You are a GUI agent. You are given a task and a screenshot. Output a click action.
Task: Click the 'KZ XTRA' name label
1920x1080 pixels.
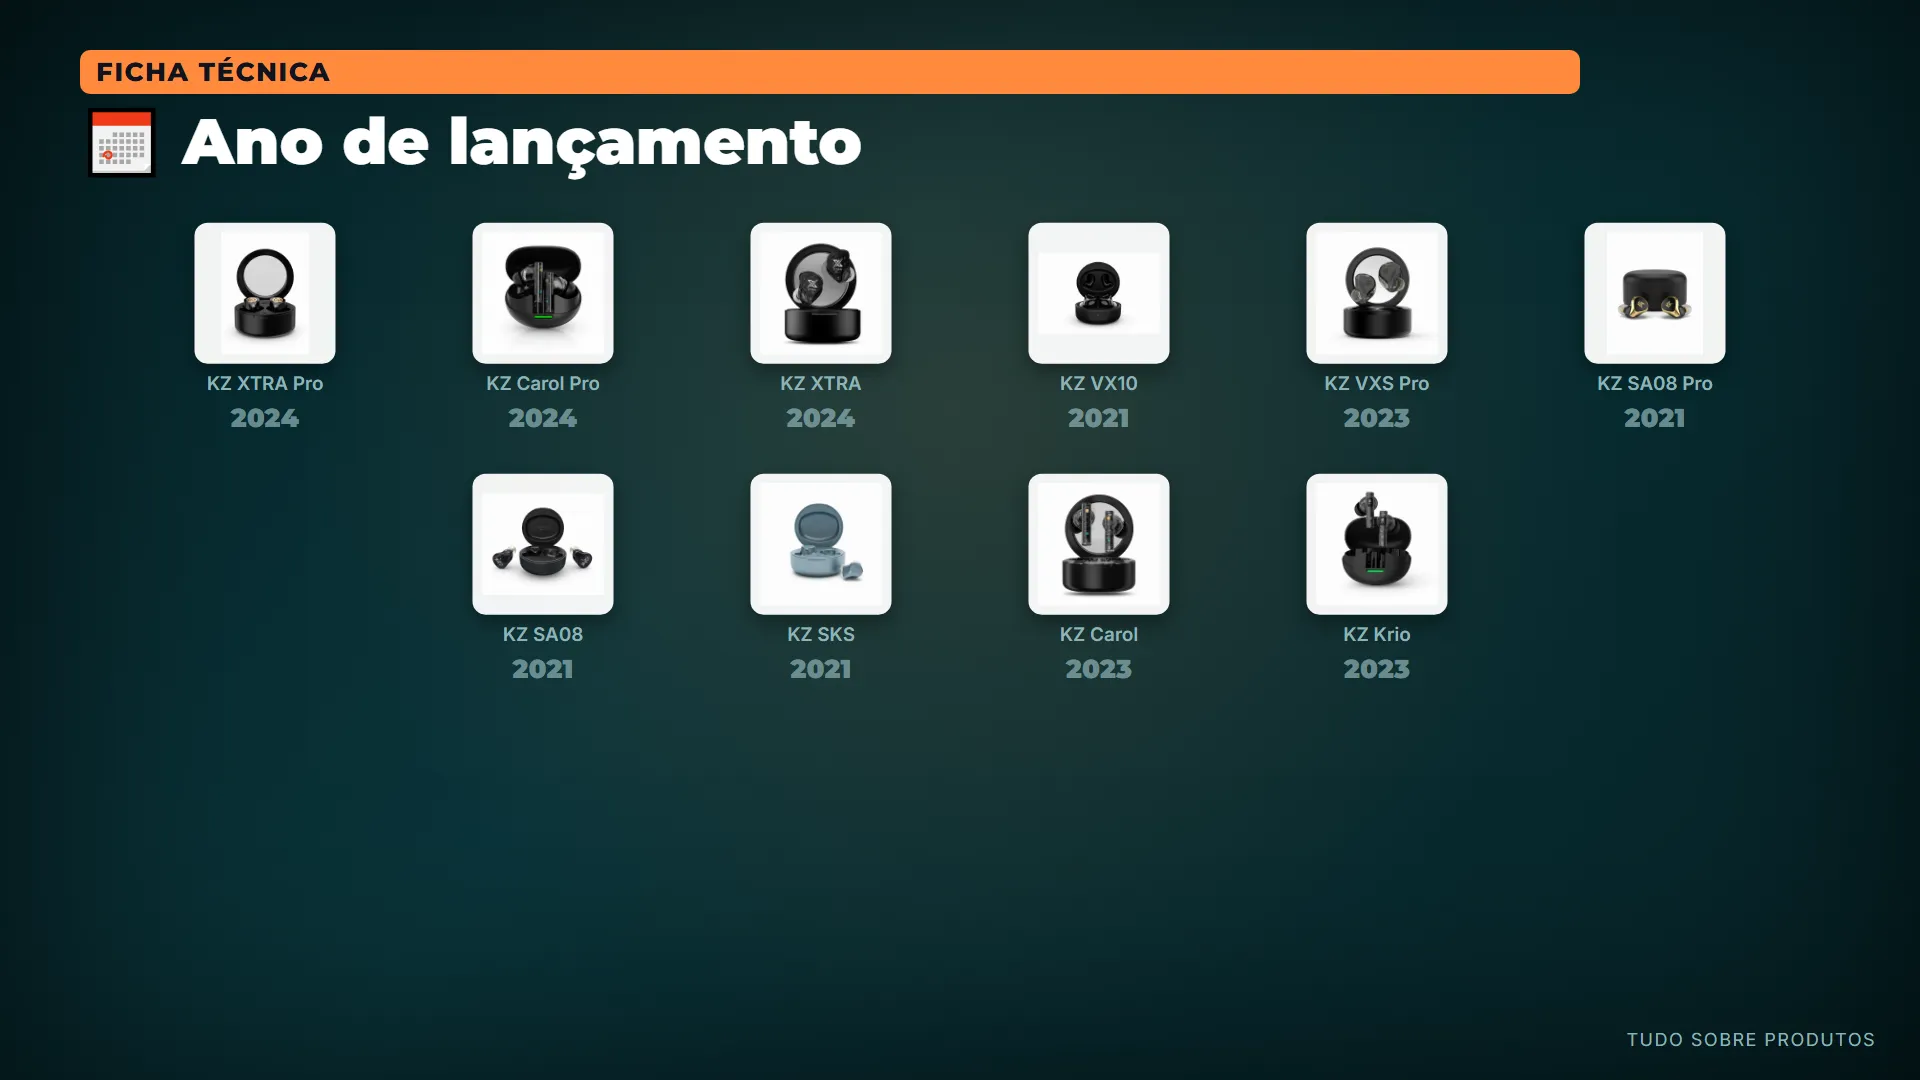tap(821, 383)
